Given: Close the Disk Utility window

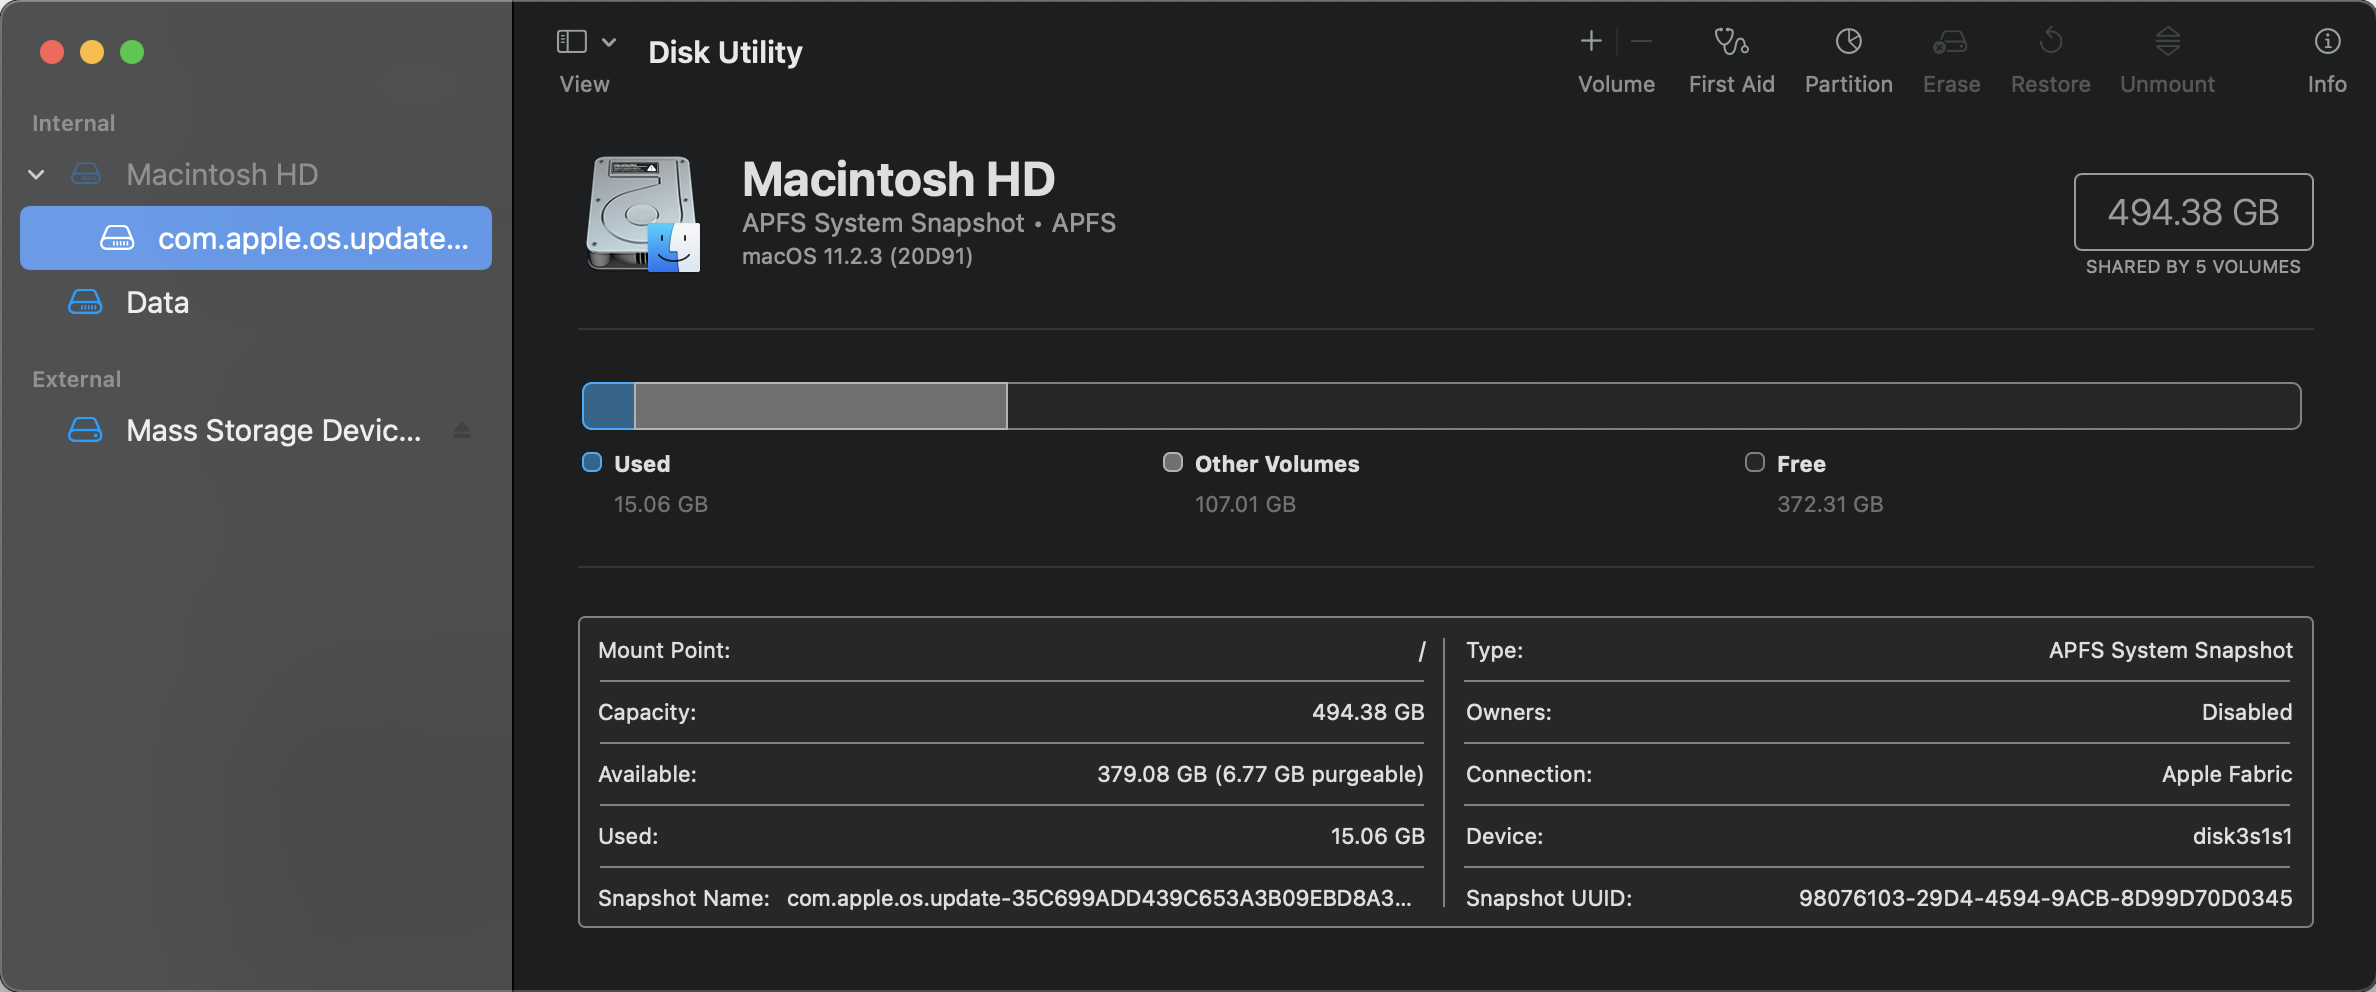Looking at the screenshot, I should tap(52, 52).
